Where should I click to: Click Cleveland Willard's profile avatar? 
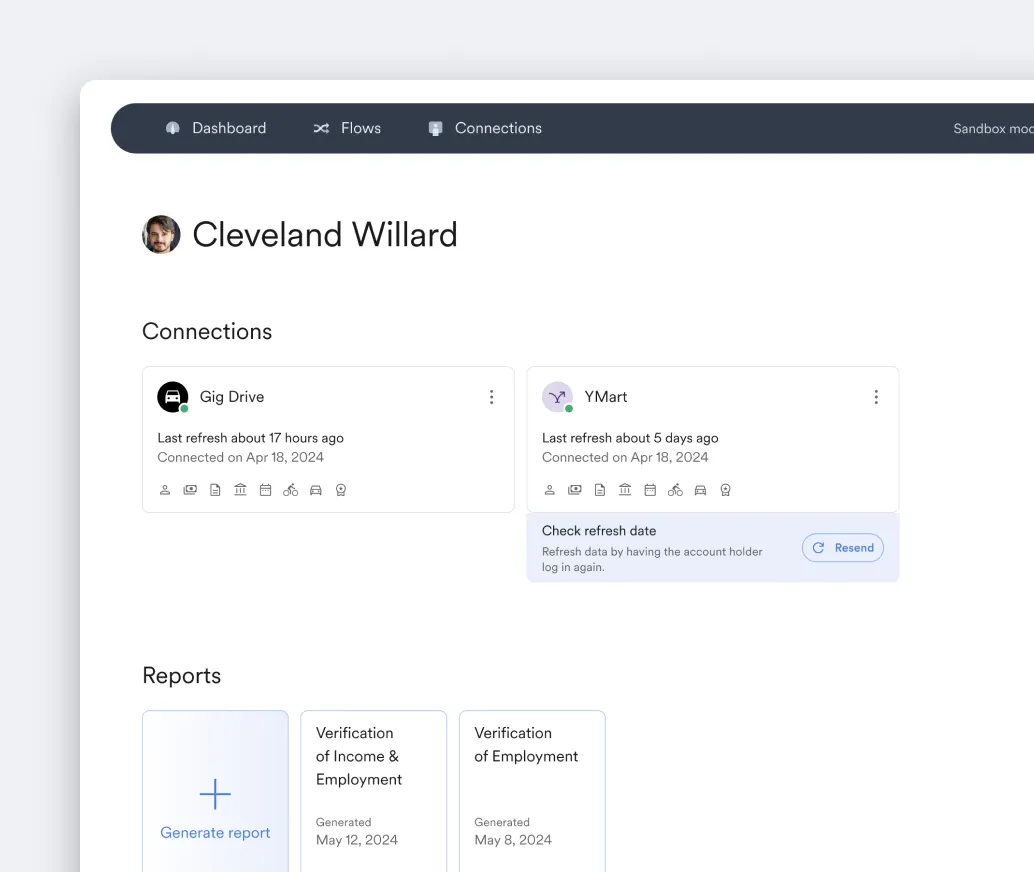click(161, 235)
